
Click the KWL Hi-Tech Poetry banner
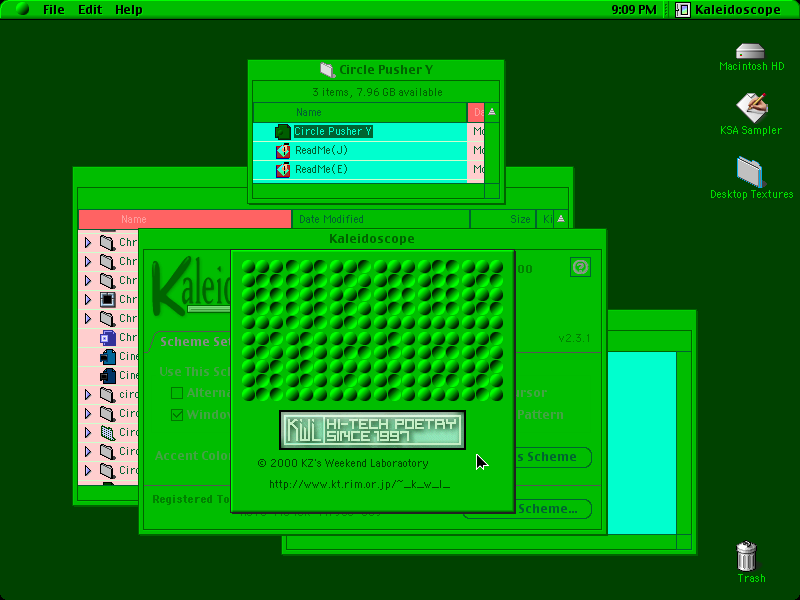[372, 430]
